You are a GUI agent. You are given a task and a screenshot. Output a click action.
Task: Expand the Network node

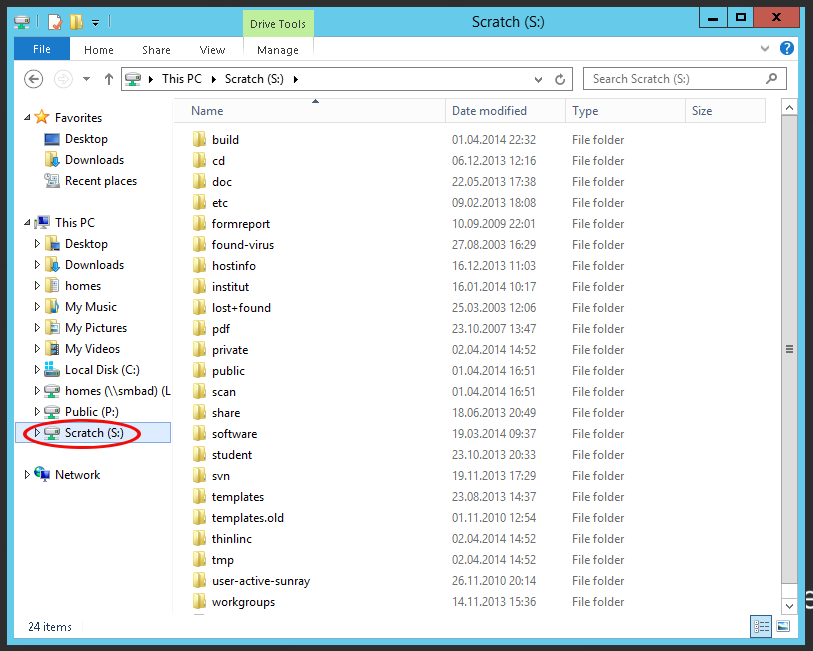click(x=27, y=474)
